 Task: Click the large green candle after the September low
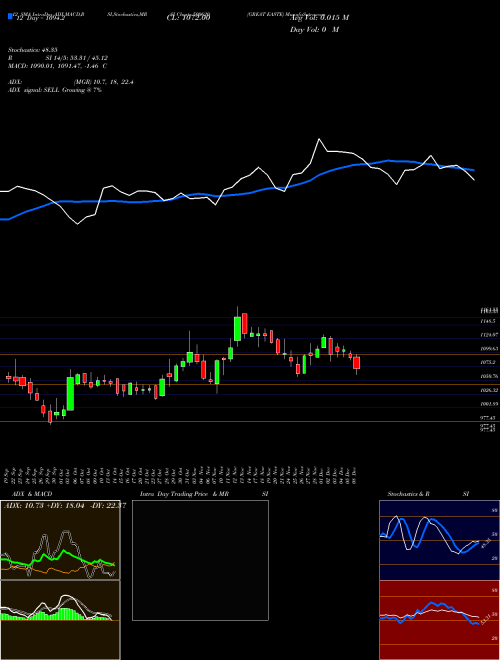(x=70, y=394)
